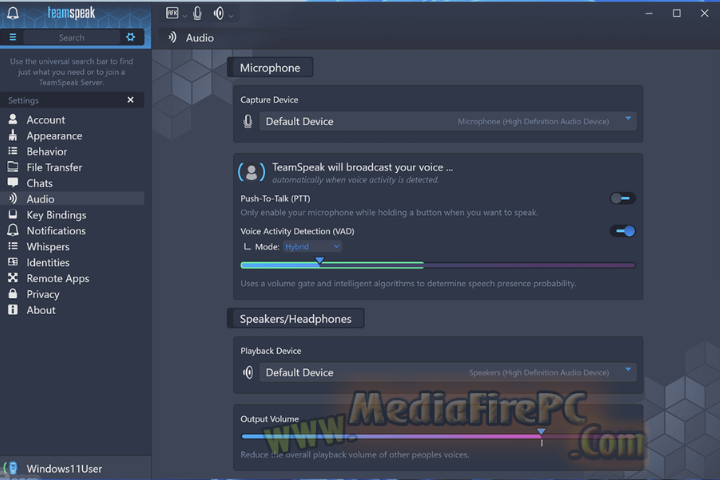
Task: Click the teamspeak logo
Action: pyautogui.click(x=71, y=13)
